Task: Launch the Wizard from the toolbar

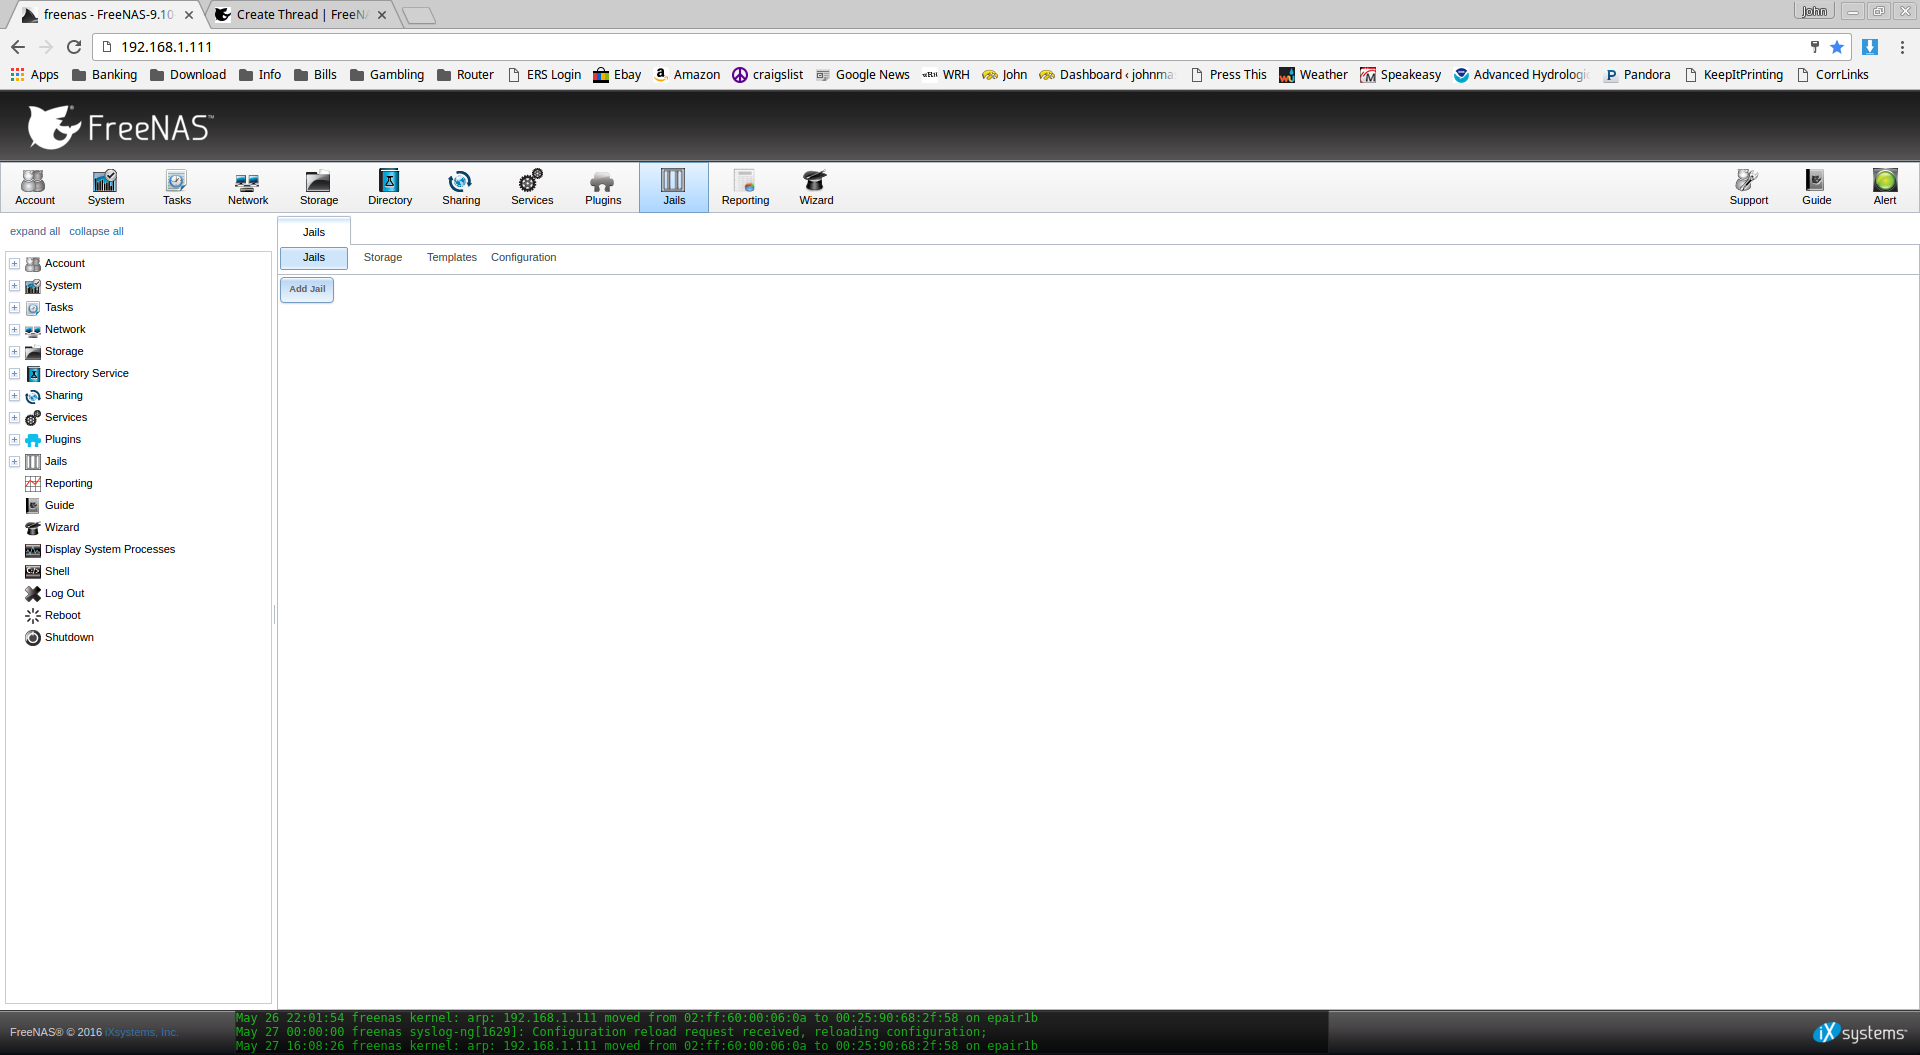Action: tap(816, 187)
